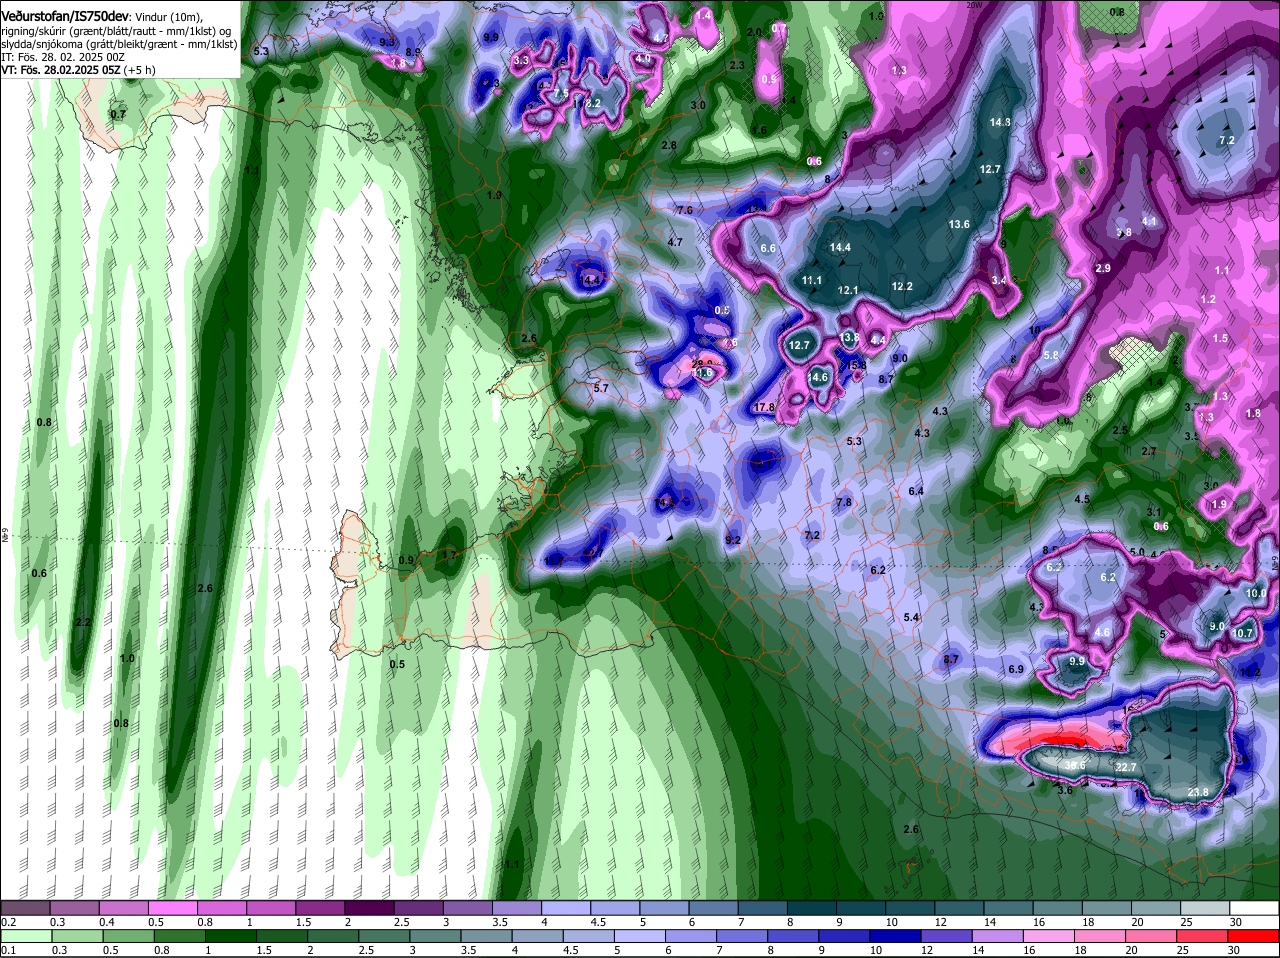This screenshot has width=1280, height=958.
Task: Click the 8.9 precipitation value on map
Action: point(413,52)
